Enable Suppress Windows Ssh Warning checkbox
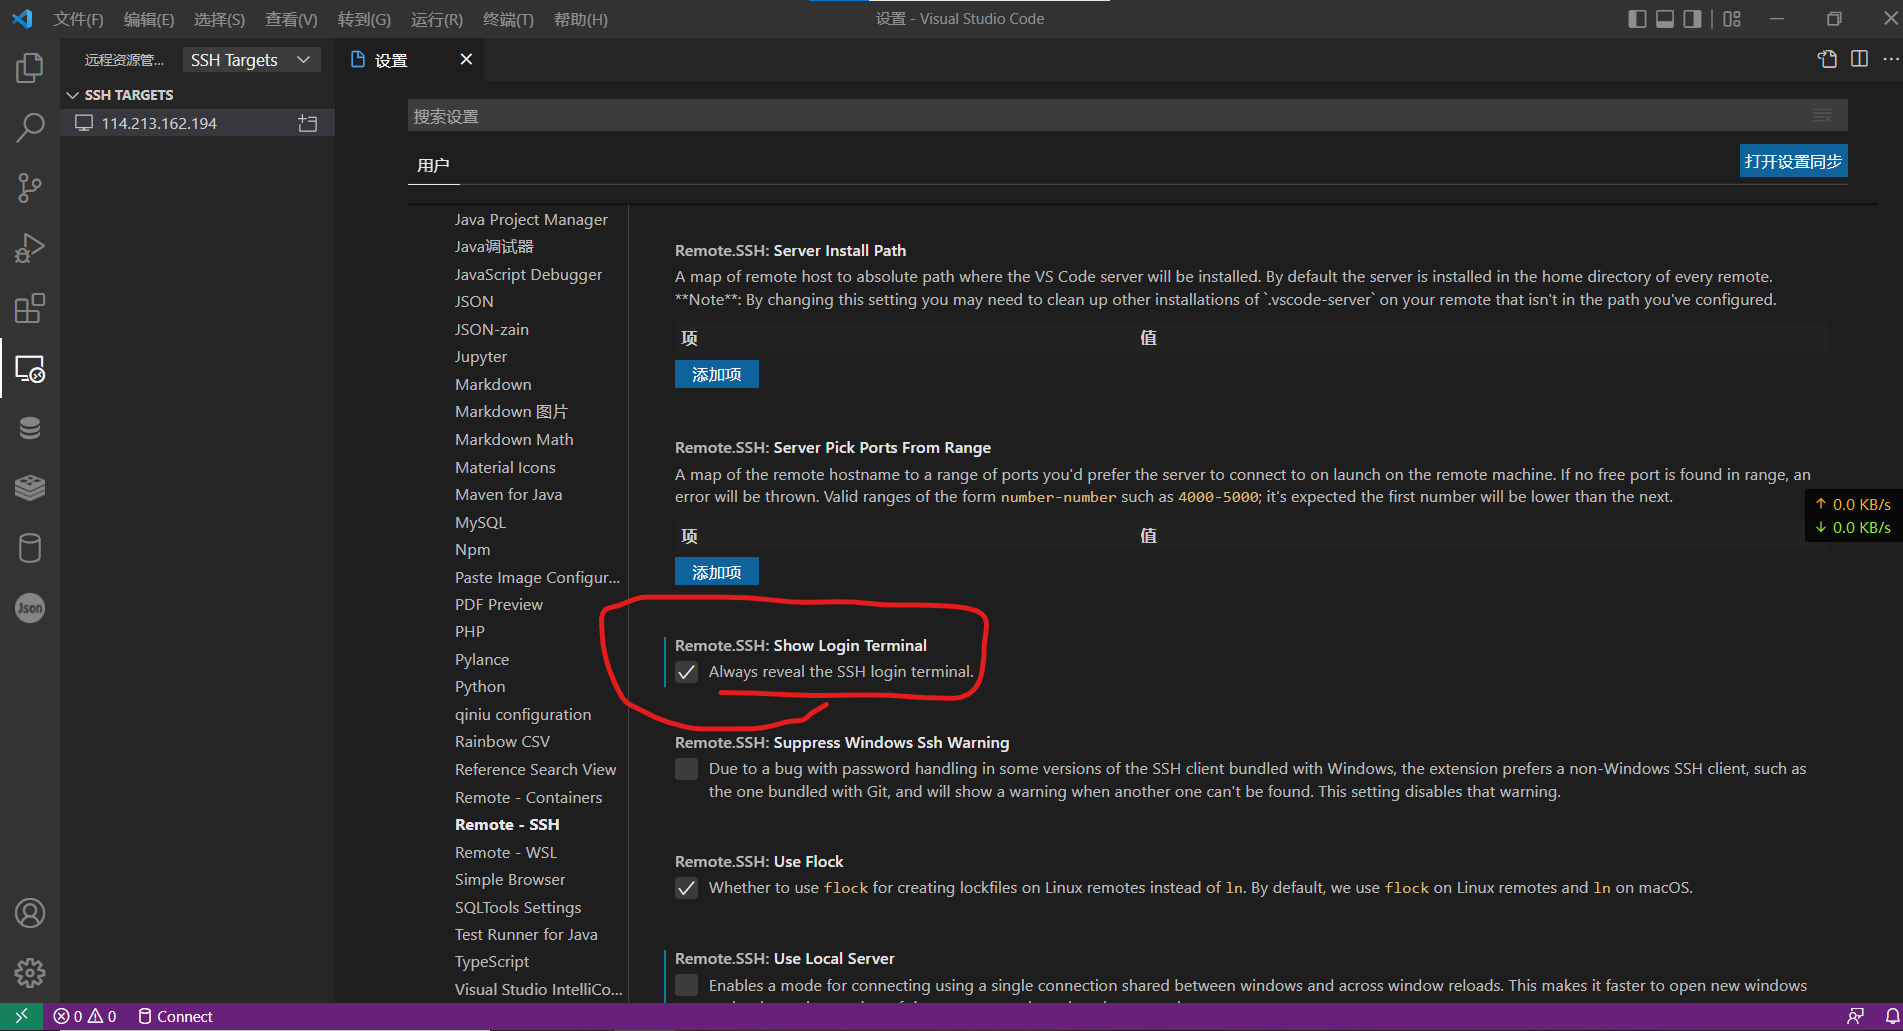Screen dimensions: 1903x1031 click(x=686, y=769)
